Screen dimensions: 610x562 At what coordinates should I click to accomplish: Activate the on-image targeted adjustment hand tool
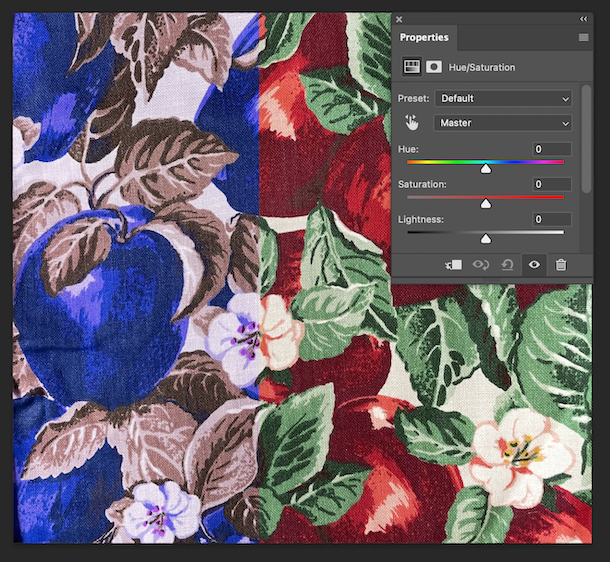click(411, 123)
